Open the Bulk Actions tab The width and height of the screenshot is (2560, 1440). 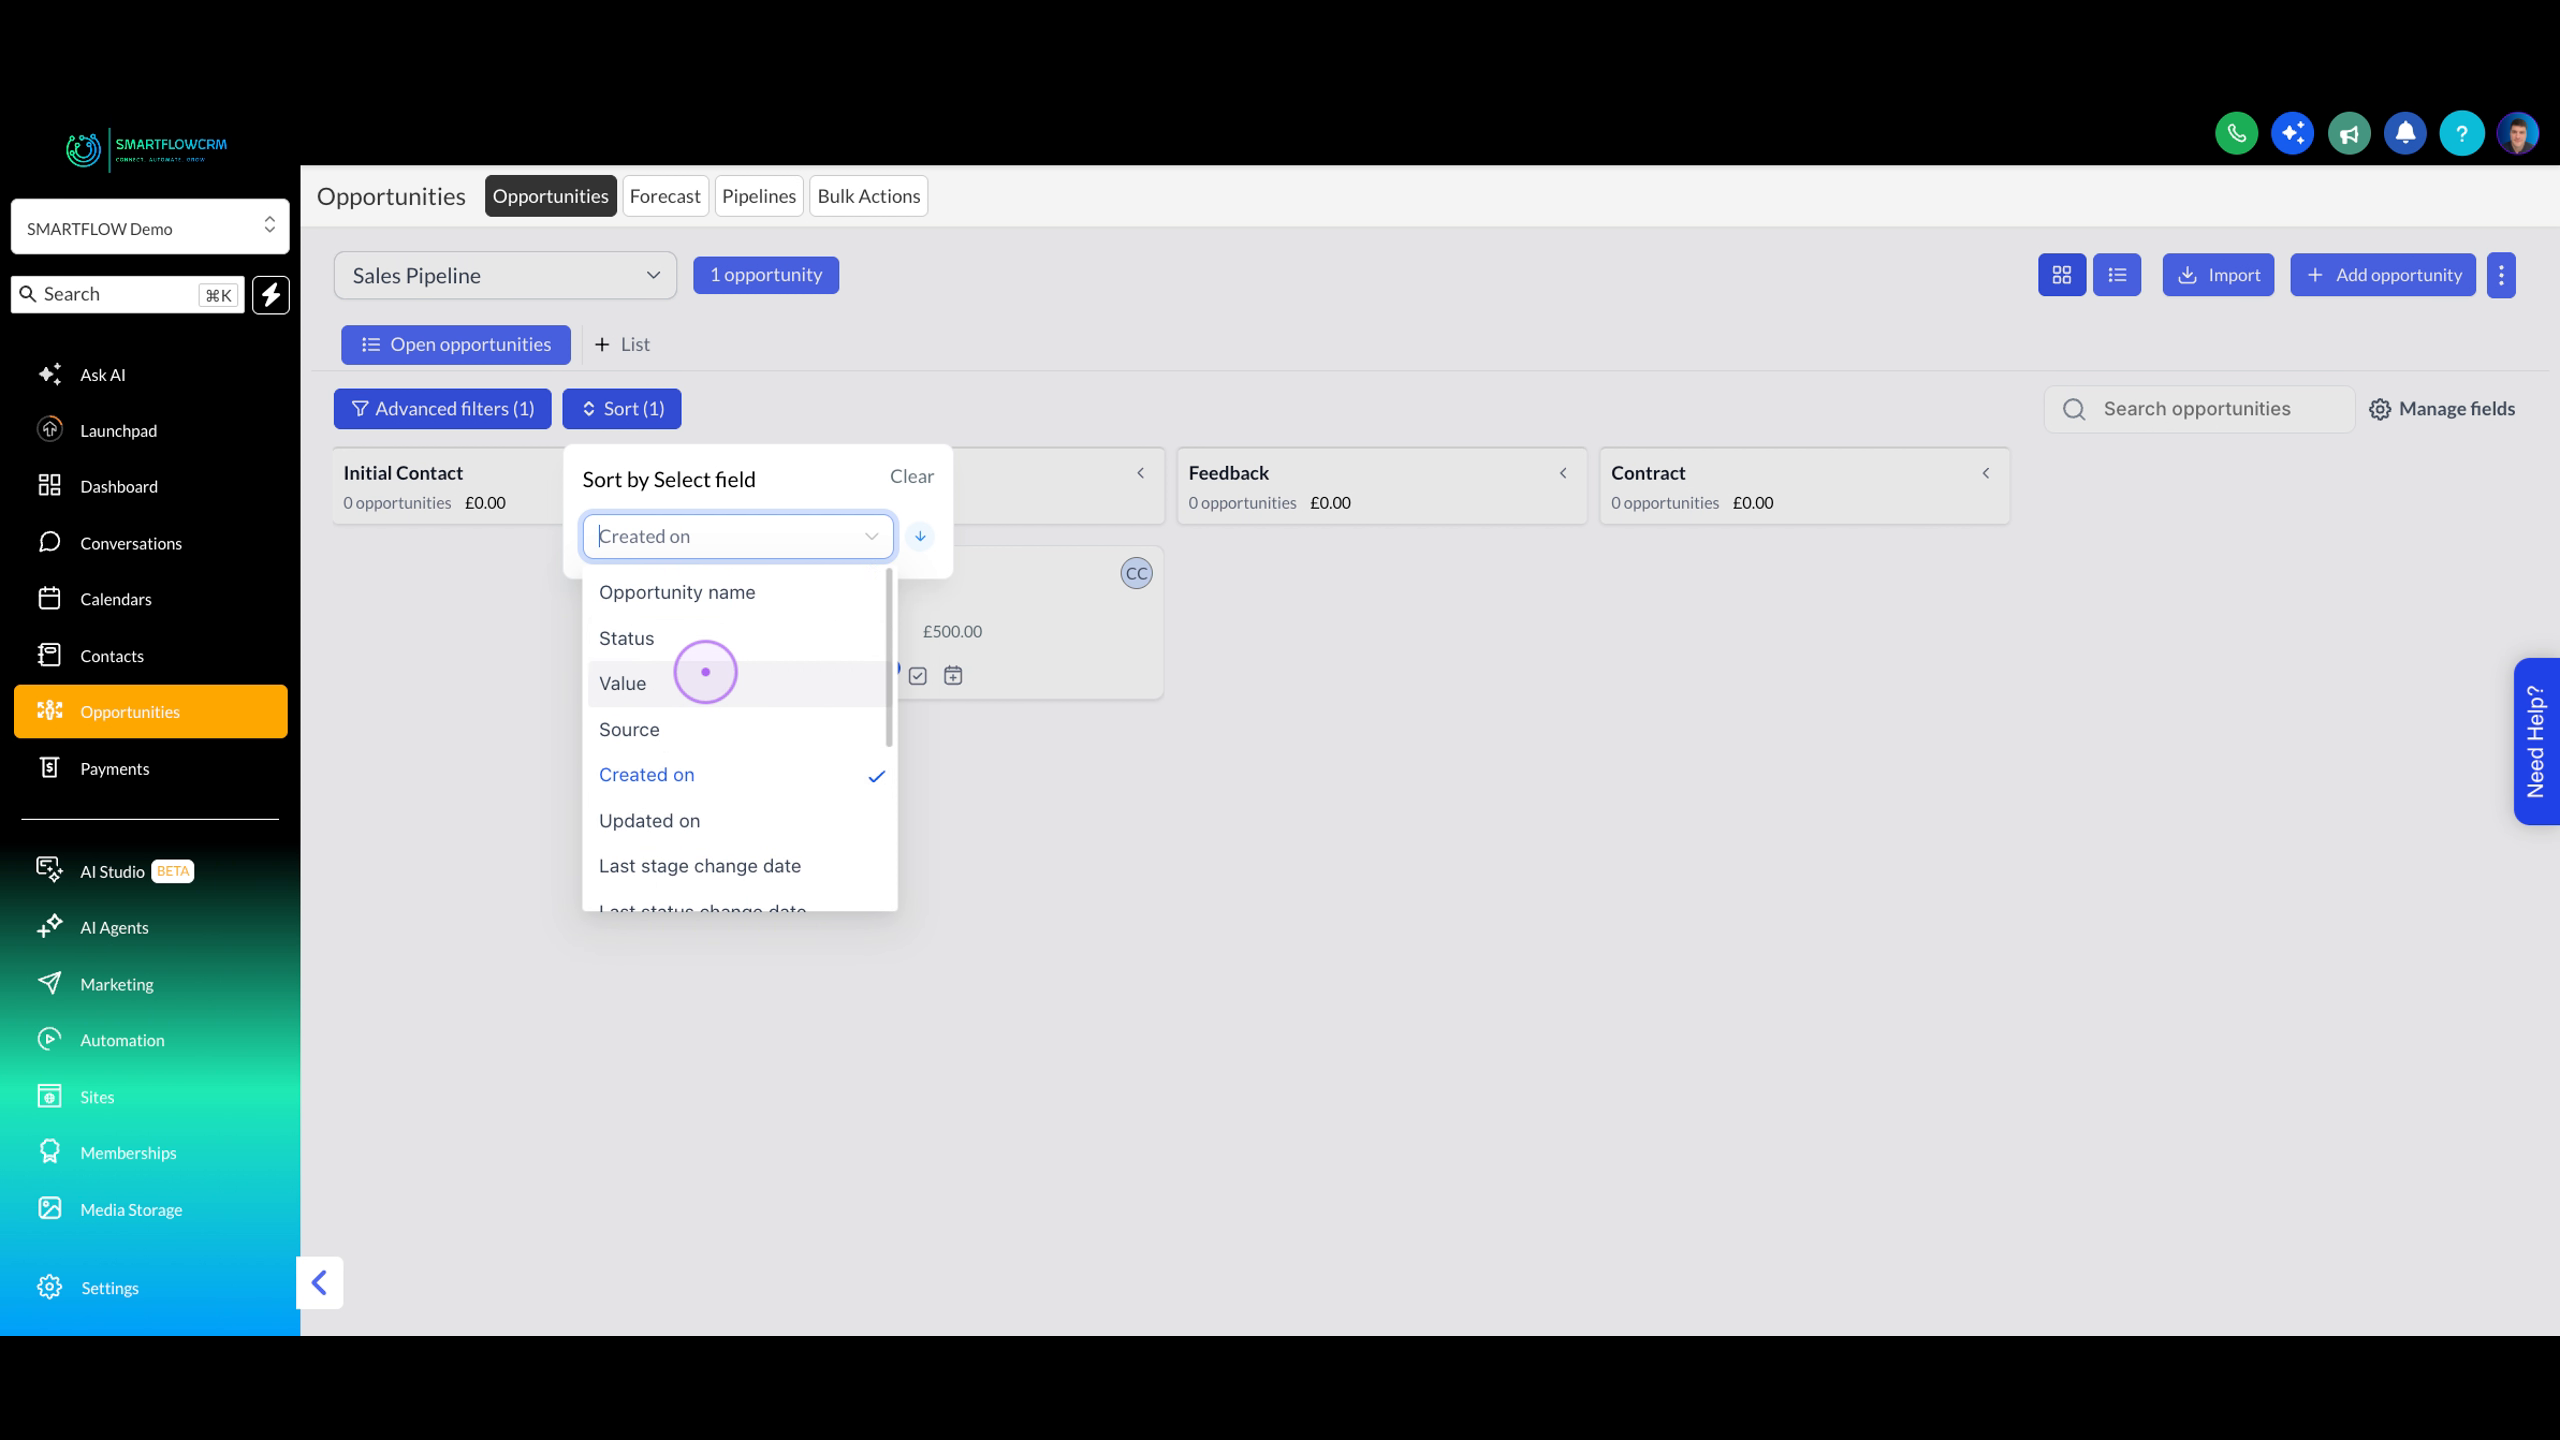[868, 196]
